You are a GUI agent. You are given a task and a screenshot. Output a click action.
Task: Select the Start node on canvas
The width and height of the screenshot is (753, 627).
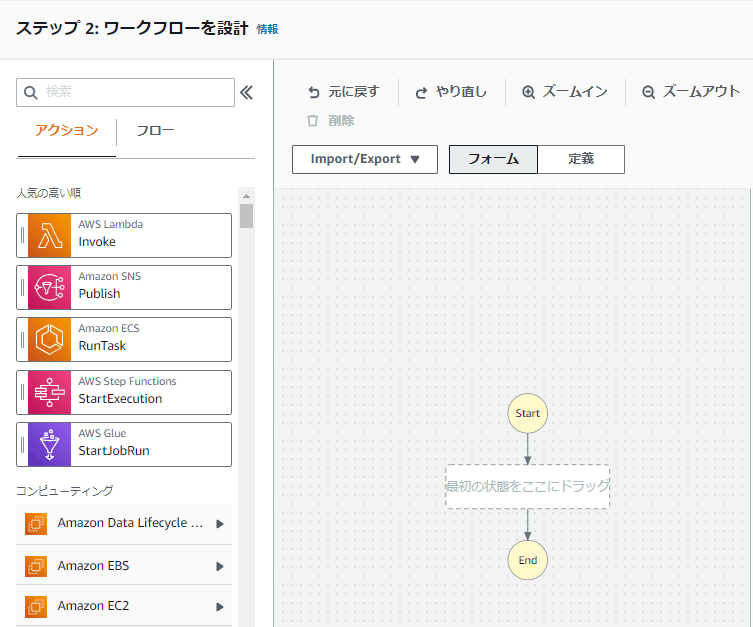[527, 413]
